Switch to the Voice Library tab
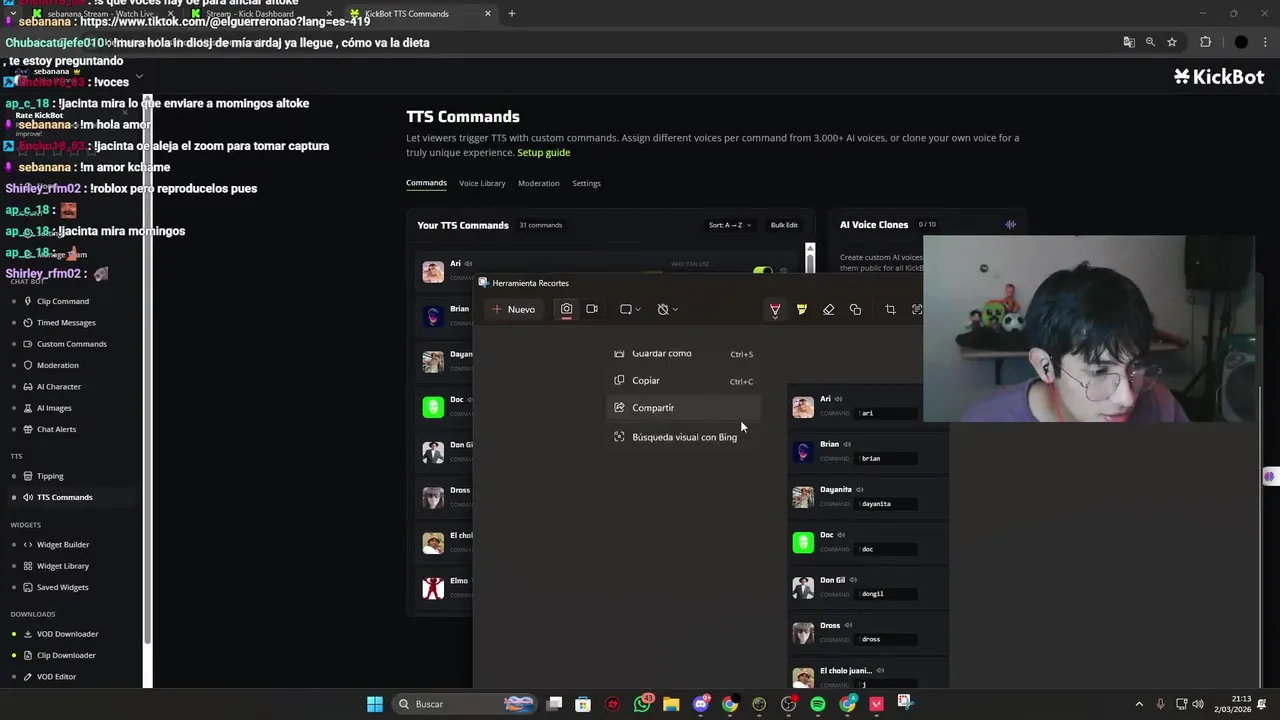 coord(482,183)
